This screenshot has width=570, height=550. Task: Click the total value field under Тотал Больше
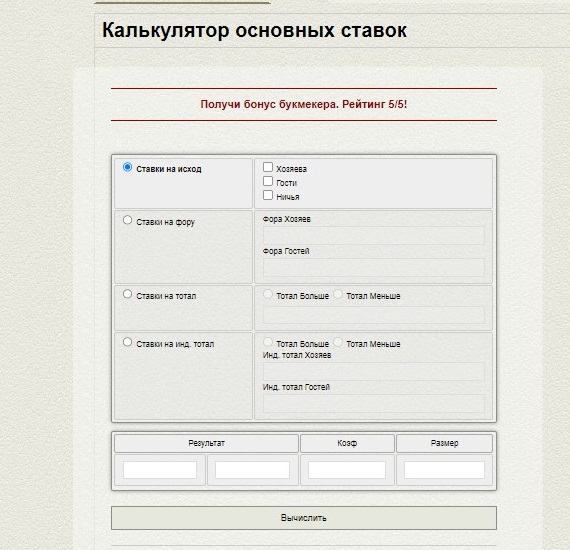[x=374, y=315]
